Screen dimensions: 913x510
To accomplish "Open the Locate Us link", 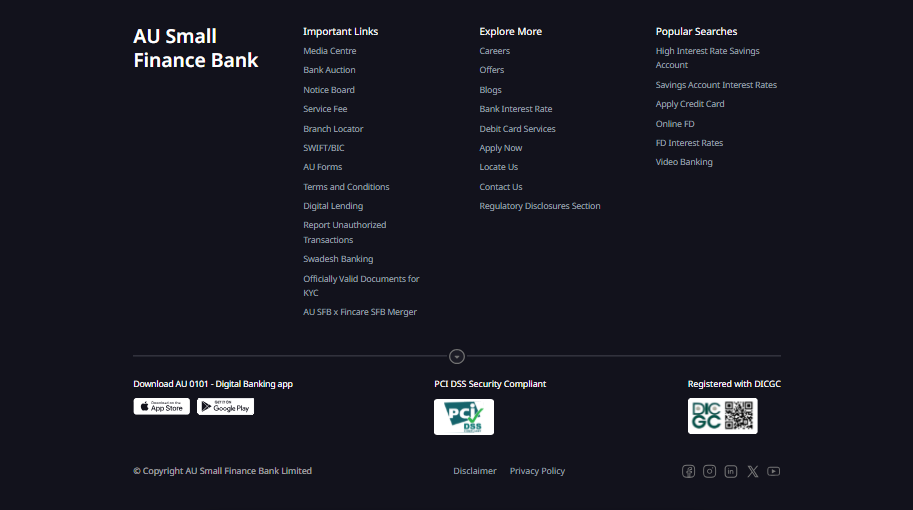I will click(498, 167).
